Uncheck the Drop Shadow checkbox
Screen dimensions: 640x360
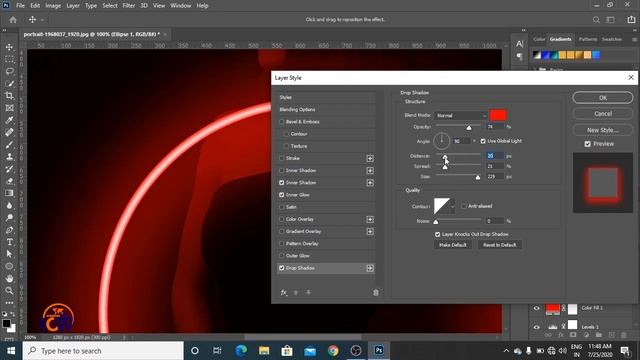click(282, 268)
